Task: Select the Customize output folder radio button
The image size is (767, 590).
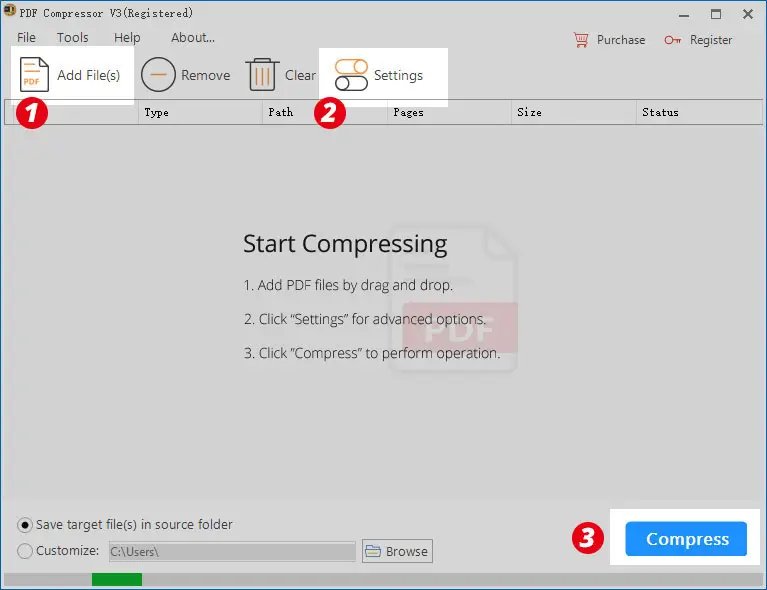Action: click(x=24, y=551)
